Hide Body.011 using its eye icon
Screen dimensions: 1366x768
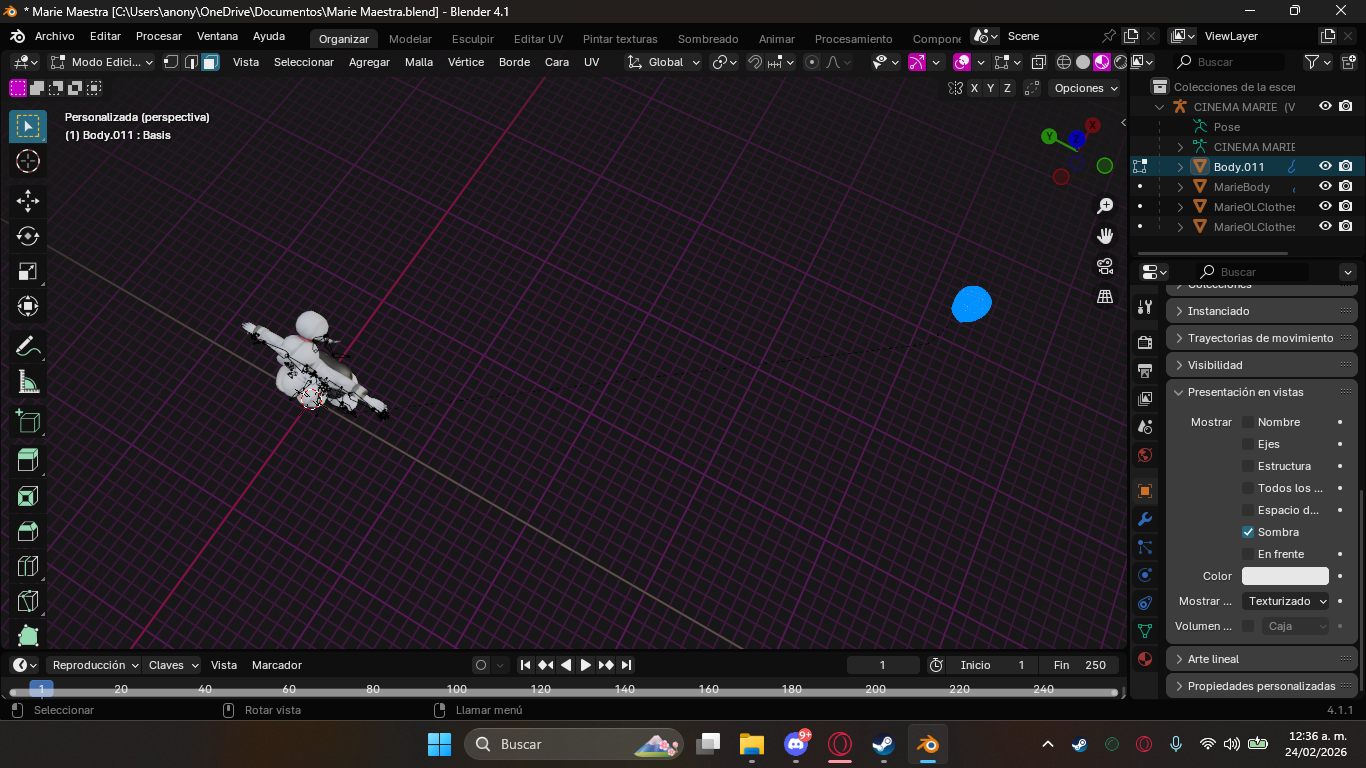tap(1325, 167)
